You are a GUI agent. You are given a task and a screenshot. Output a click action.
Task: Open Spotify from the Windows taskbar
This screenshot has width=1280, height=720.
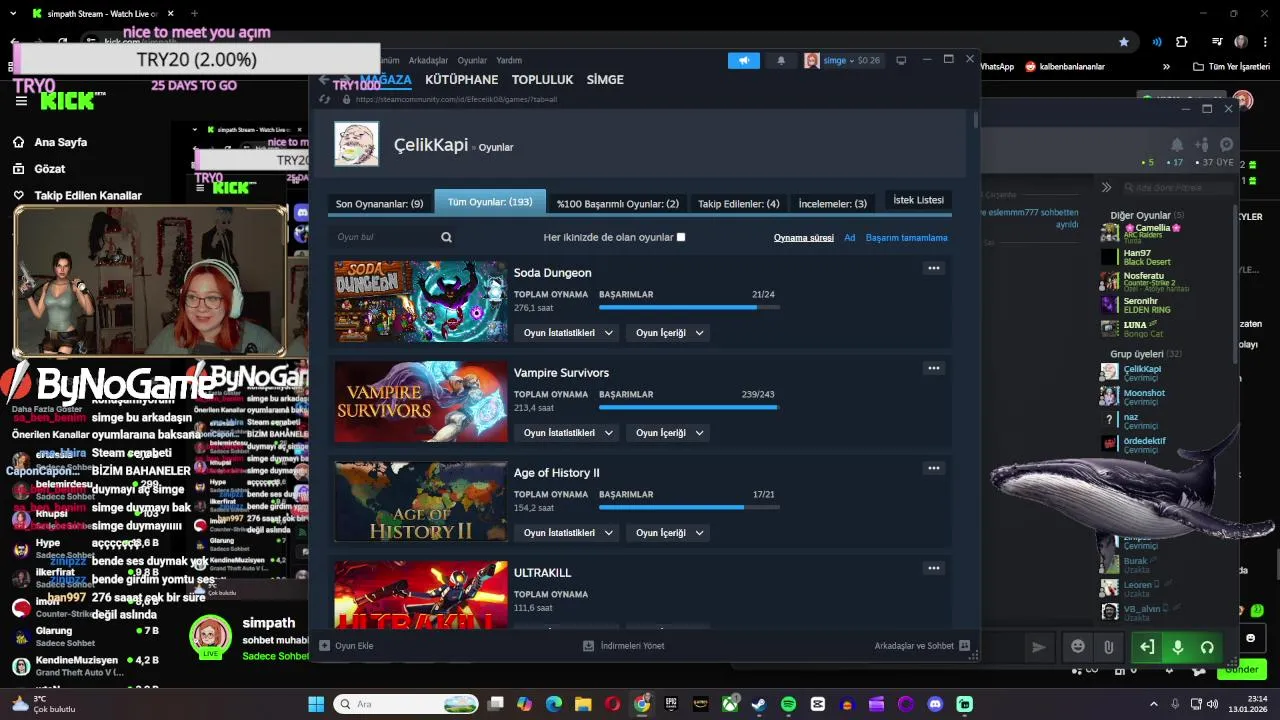788,704
